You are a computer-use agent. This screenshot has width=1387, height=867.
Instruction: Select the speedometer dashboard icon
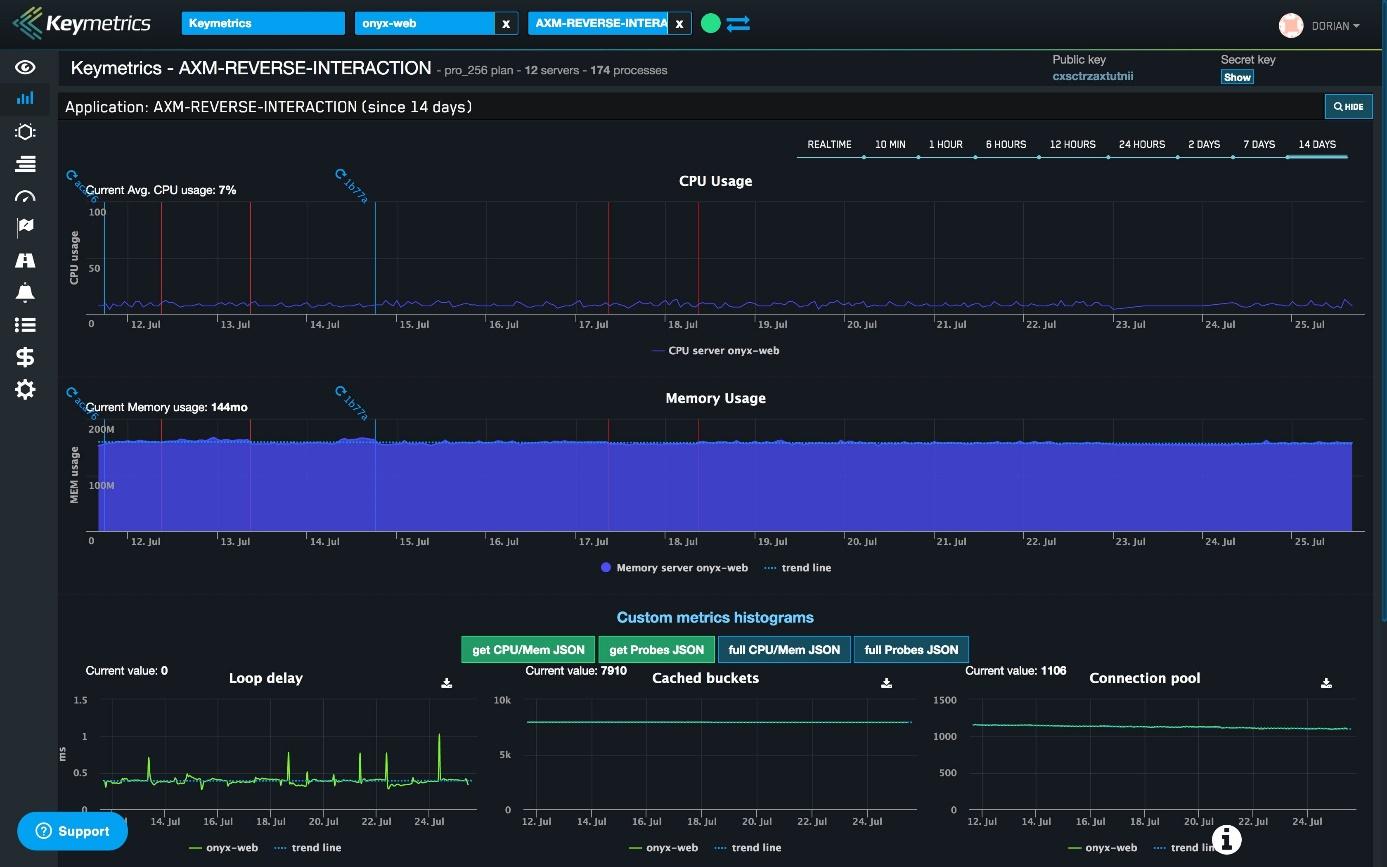[x=25, y=195]
